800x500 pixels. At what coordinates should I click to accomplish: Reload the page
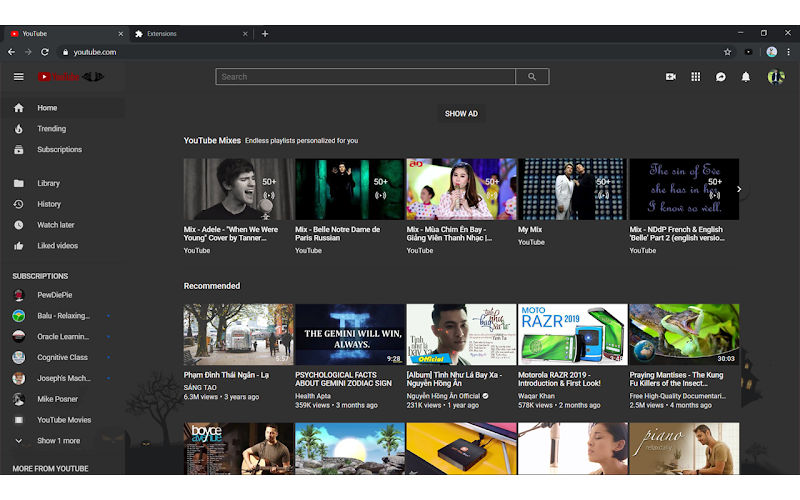tap(45, 52)
